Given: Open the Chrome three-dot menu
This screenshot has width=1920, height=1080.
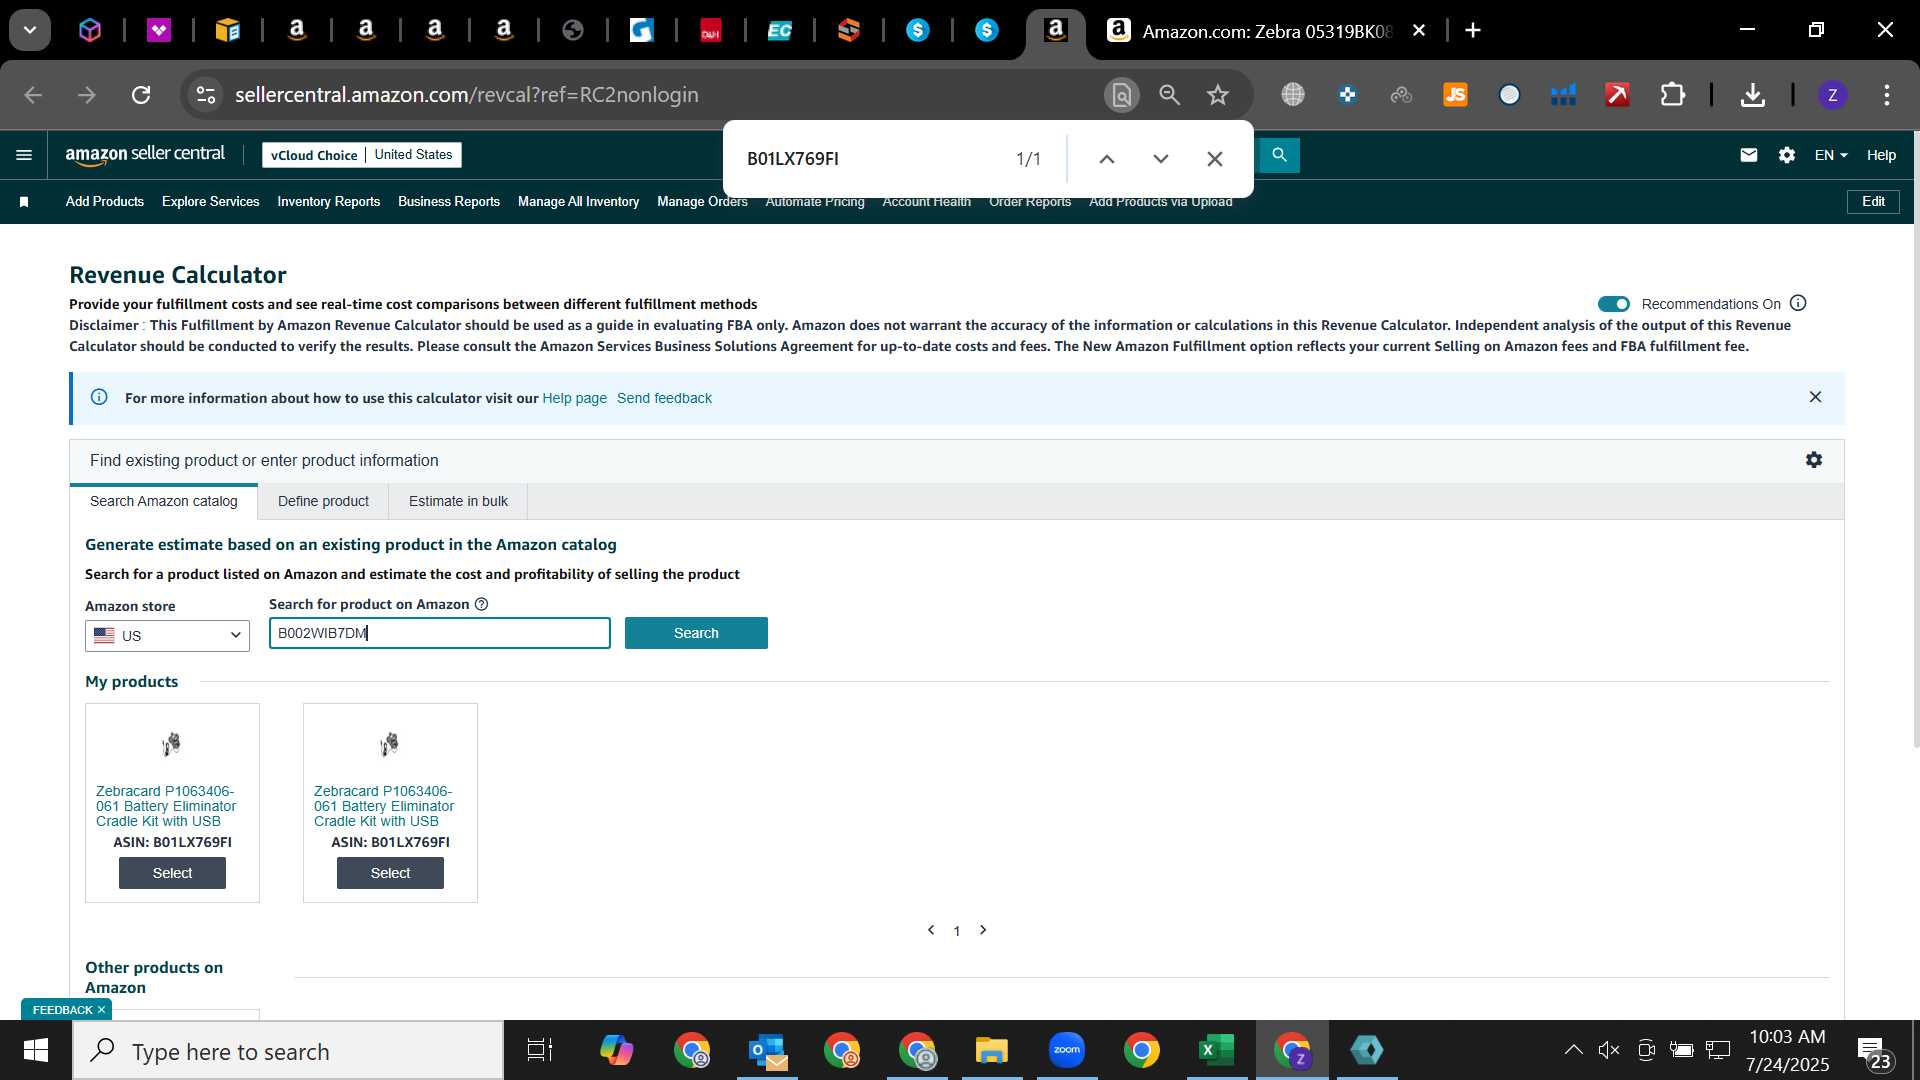Looking at the screenshot, I should click(1887, 95).
